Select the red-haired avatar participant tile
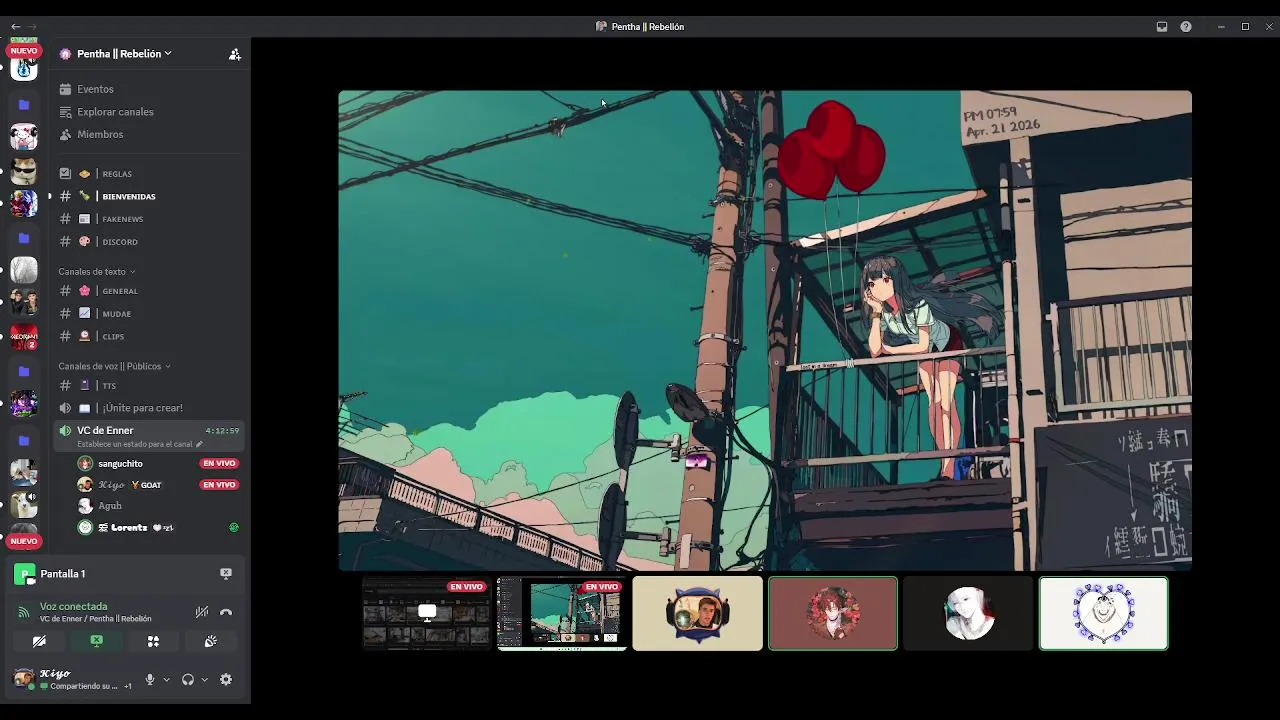Screen dimensions: 1280x720 point(833,613)
